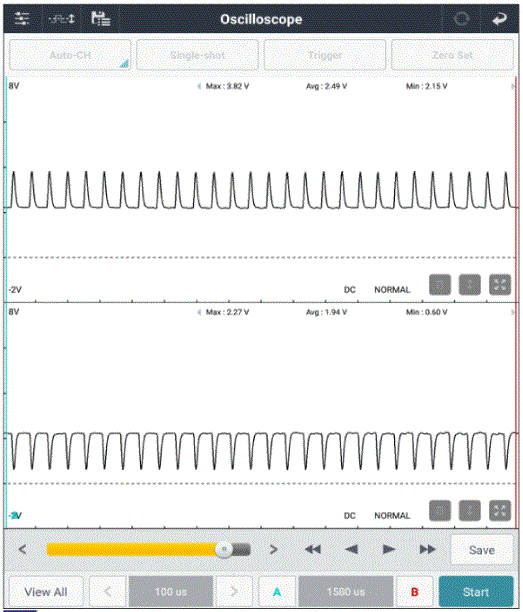The height and width of the screenshot is (612, 523).
Task: Click the refresh icon in the title bar
Action: coord(462,19)
